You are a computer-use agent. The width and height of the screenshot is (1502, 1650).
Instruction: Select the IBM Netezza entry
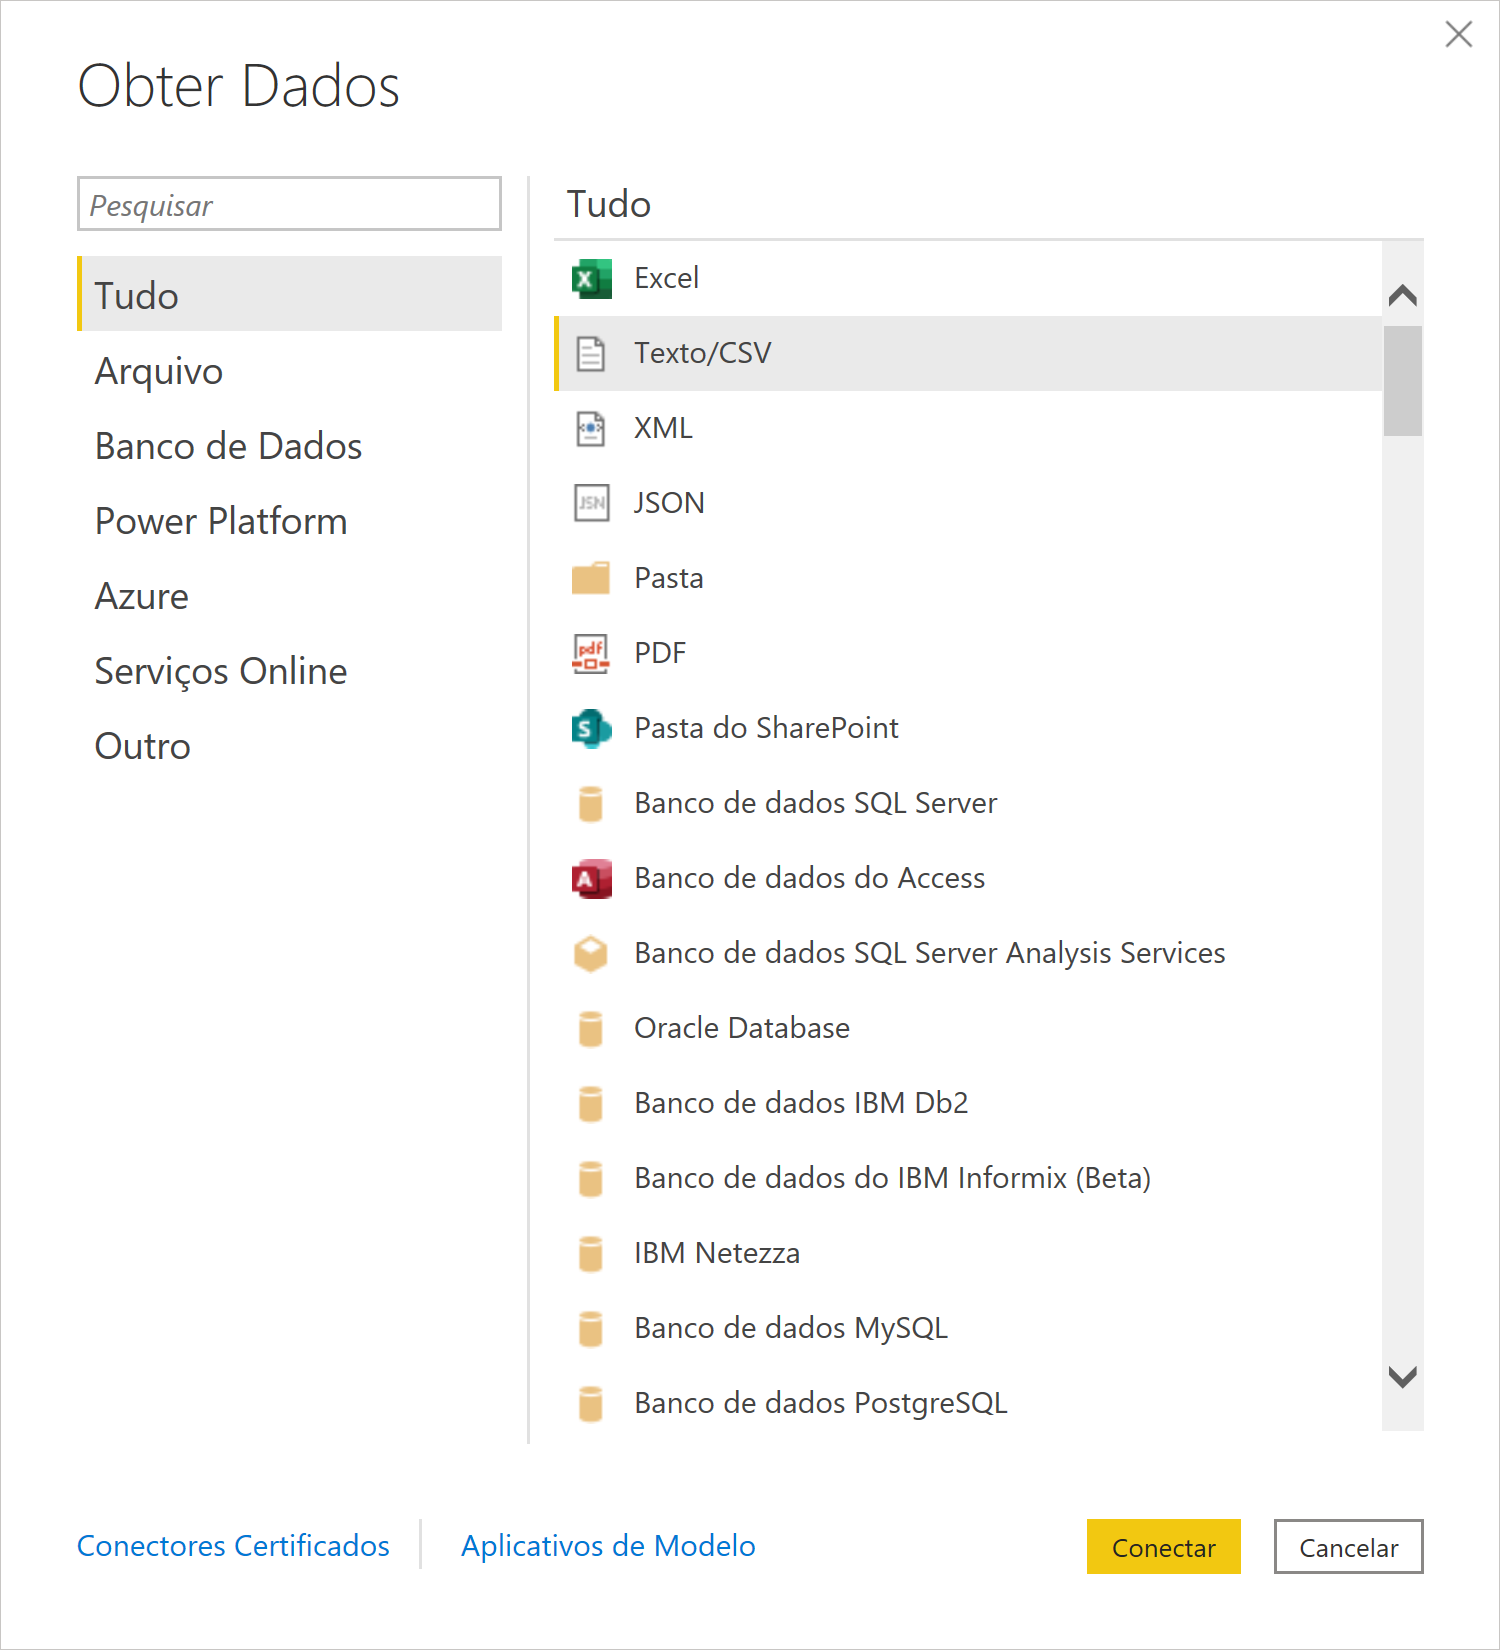pos(968,1253)
